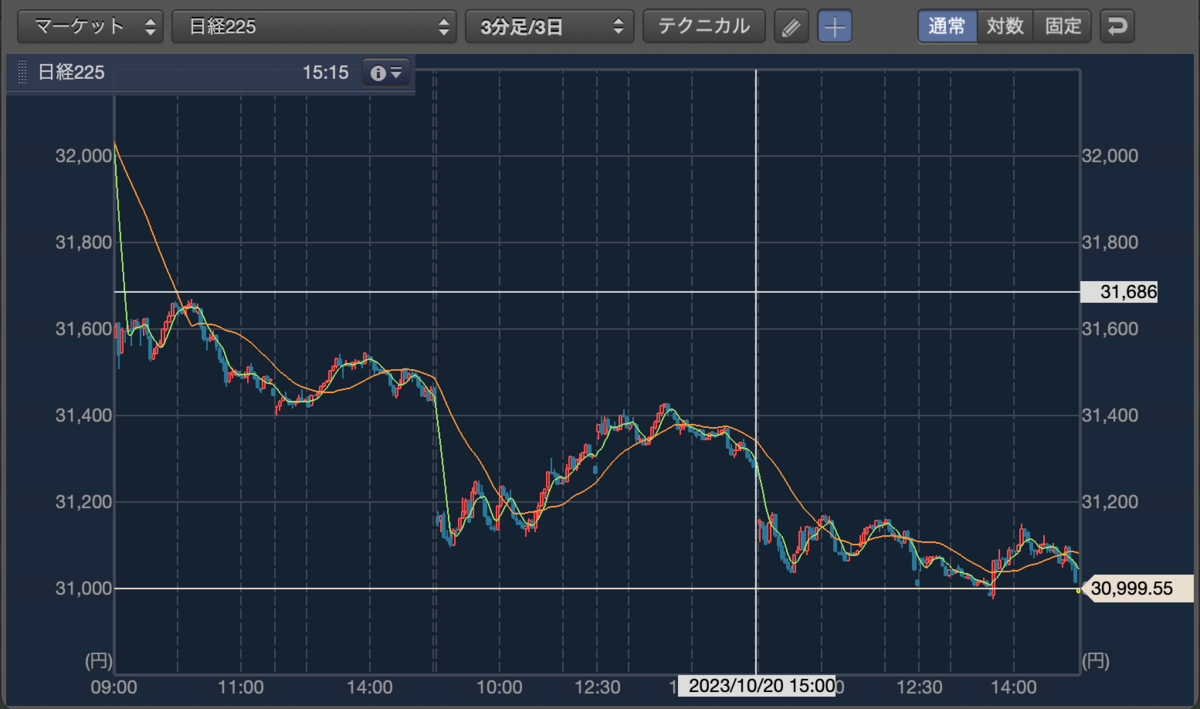Click the reset/return arrow icon
This screenshot has width=1200, height=709.
pos(1117,27)
